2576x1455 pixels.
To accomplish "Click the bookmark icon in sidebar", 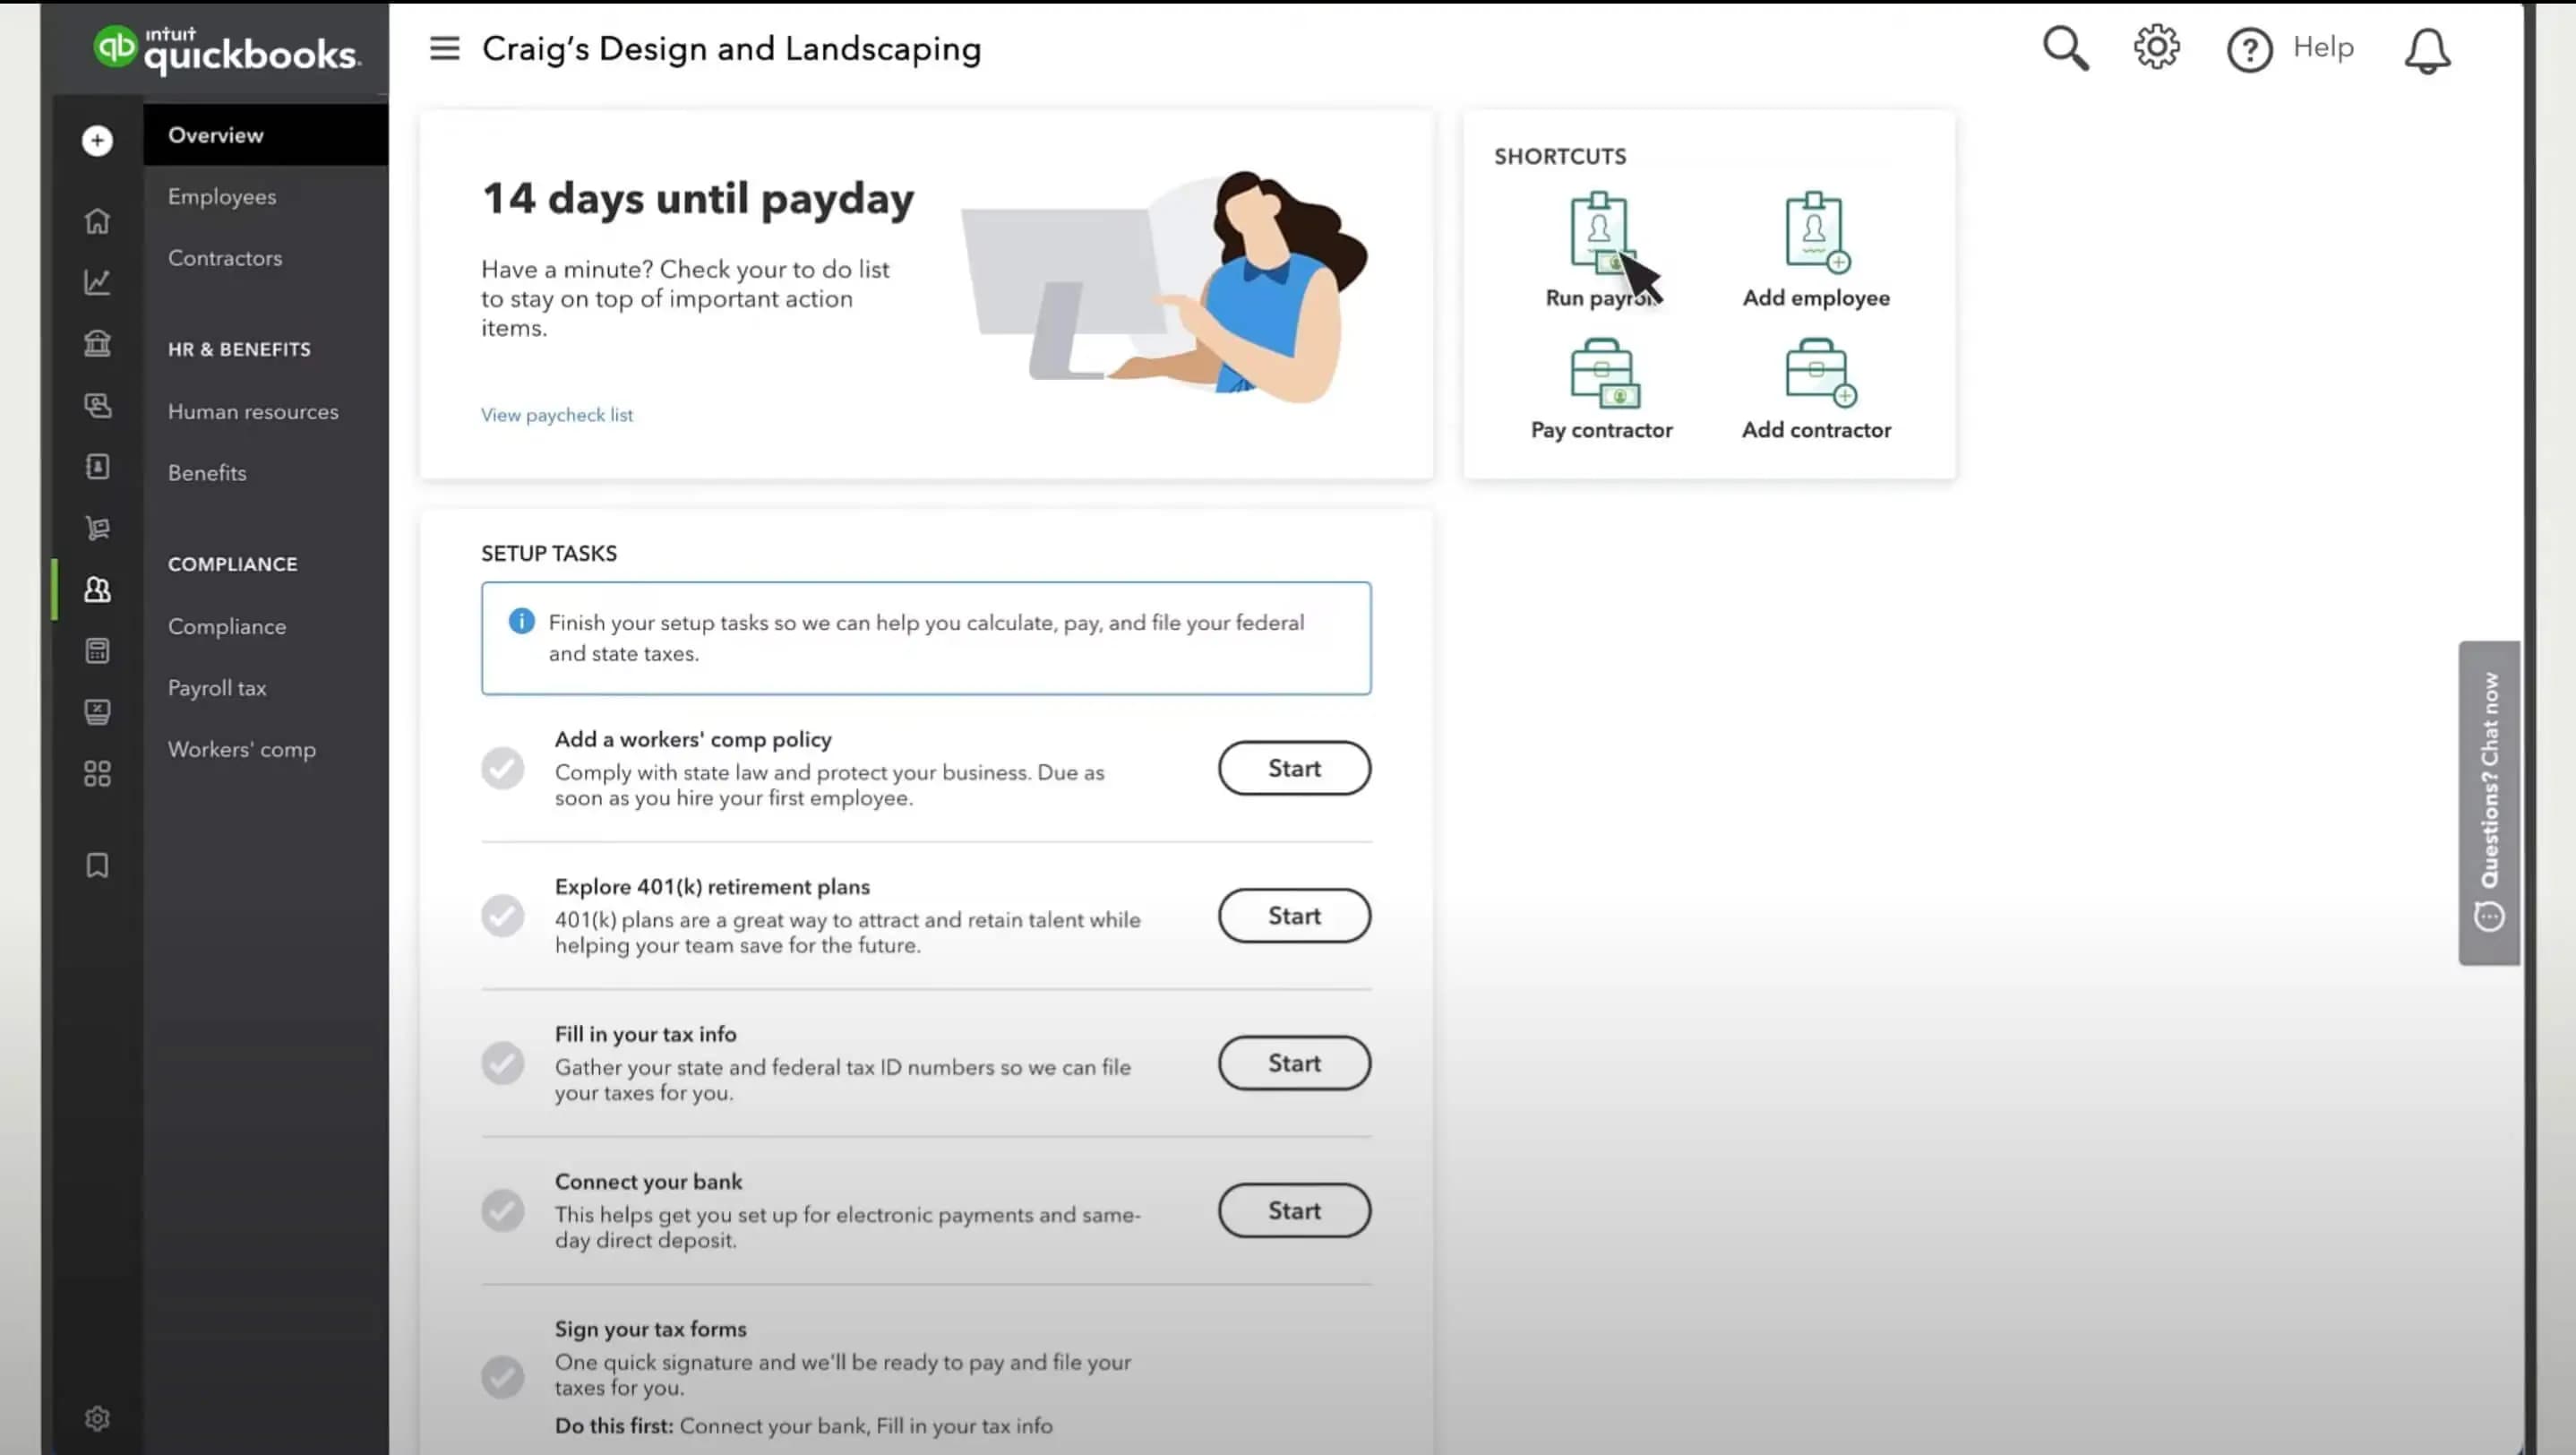I will pyautogui.click(x=97, y=865).
